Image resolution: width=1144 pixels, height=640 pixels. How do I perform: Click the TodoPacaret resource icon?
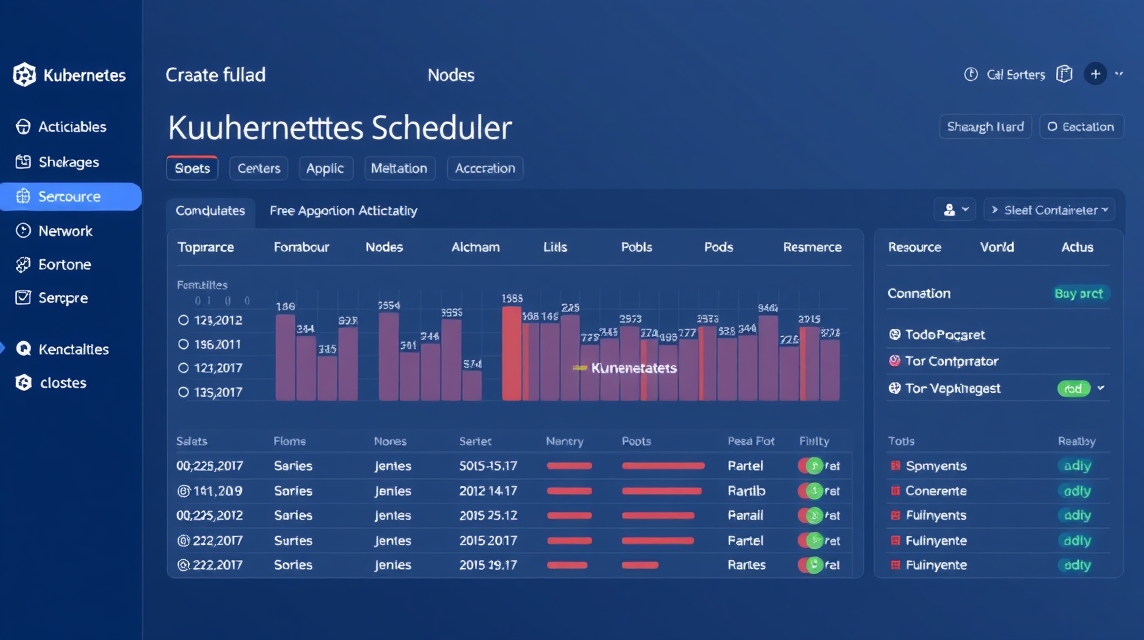pos(894,333)
